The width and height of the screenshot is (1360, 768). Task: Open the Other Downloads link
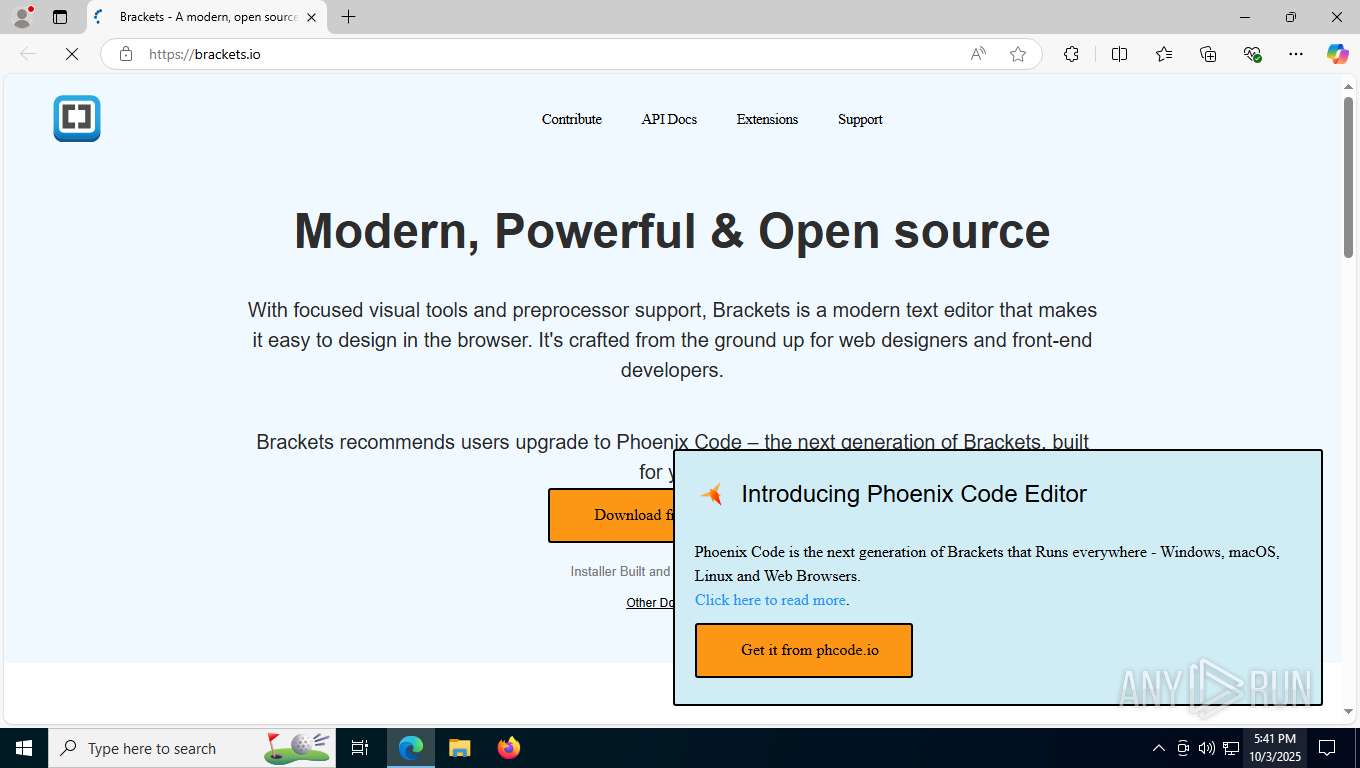(650, 602)
